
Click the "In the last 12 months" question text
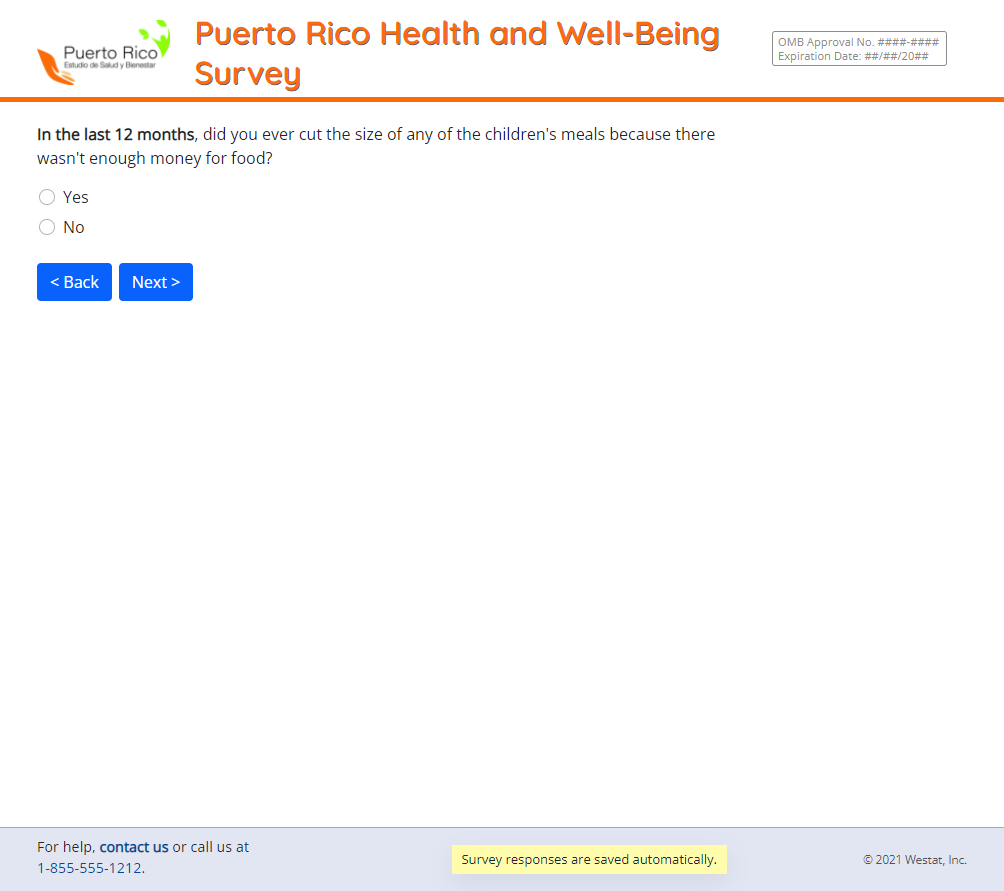coord(376,146)
